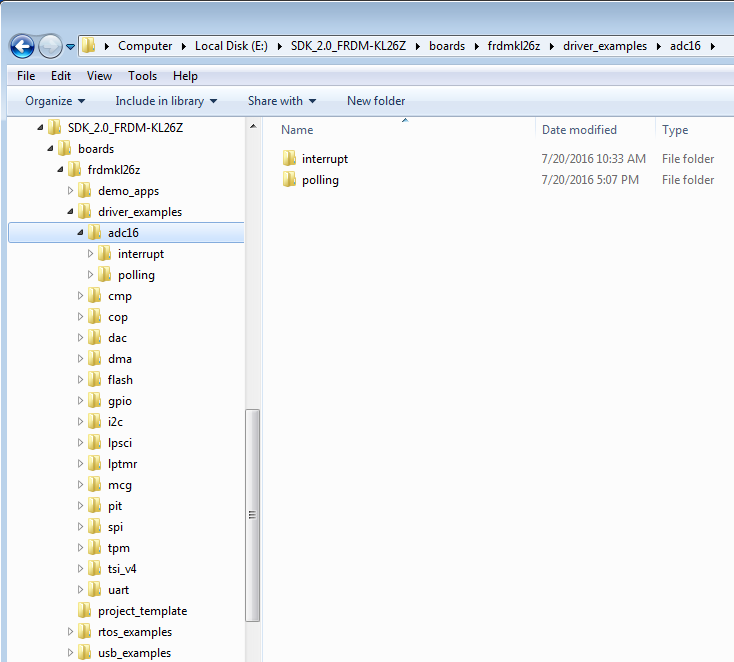Select uart in the folder tree

click(118, 589)
